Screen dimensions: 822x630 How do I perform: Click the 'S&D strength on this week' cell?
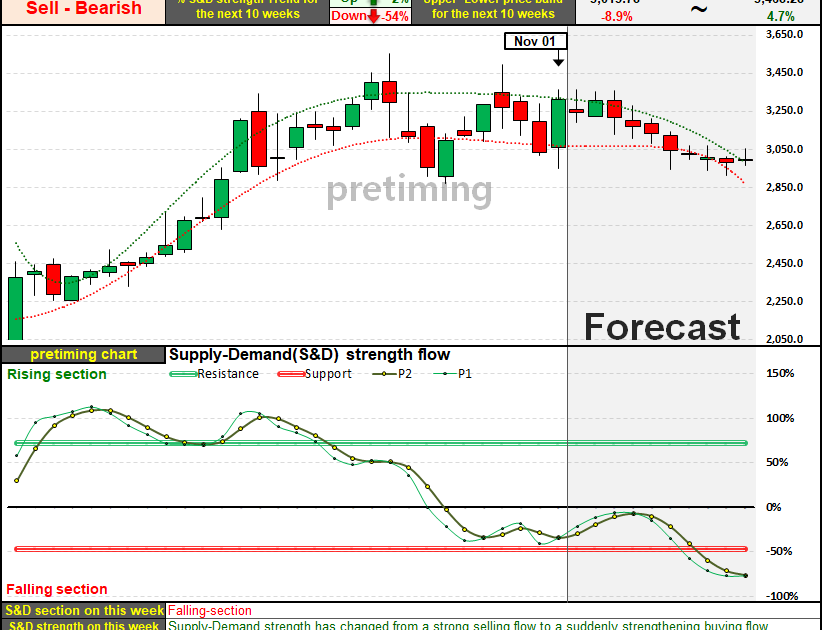pos(84,625)
